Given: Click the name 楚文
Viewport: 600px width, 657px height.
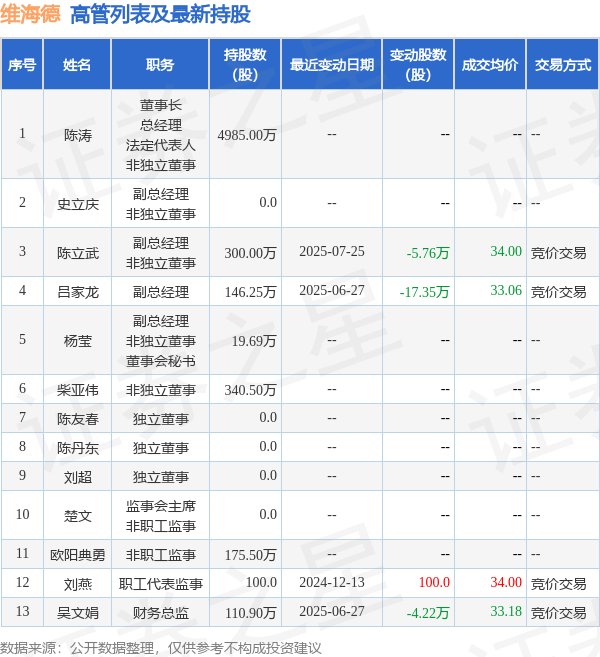Looking at the screenshot, I should [x=78, y=516].
